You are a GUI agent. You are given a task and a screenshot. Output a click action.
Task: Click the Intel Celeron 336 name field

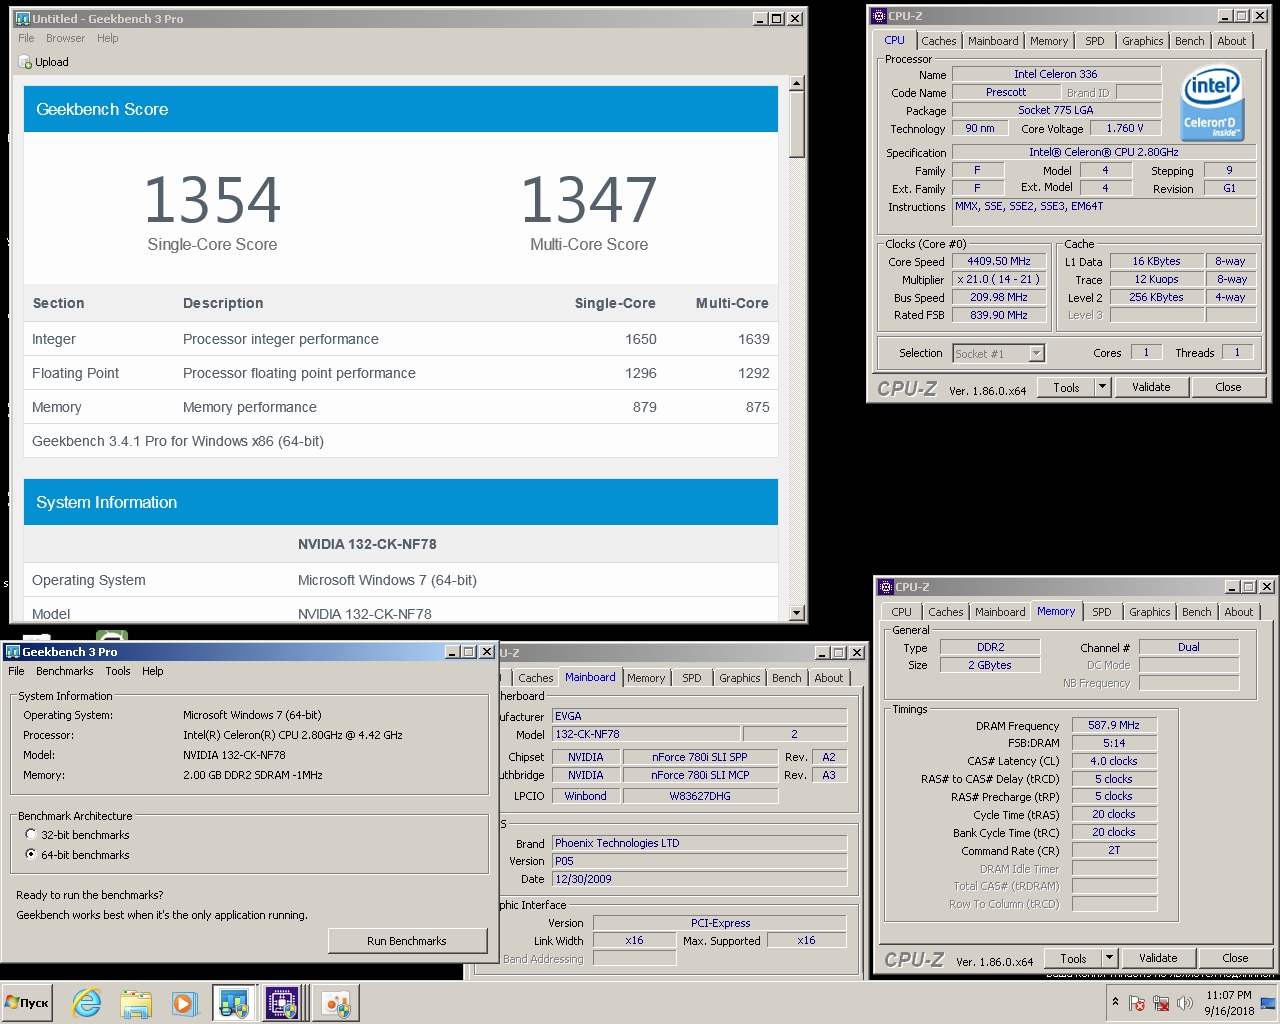pyautogui.click(x=1056, y=74)
